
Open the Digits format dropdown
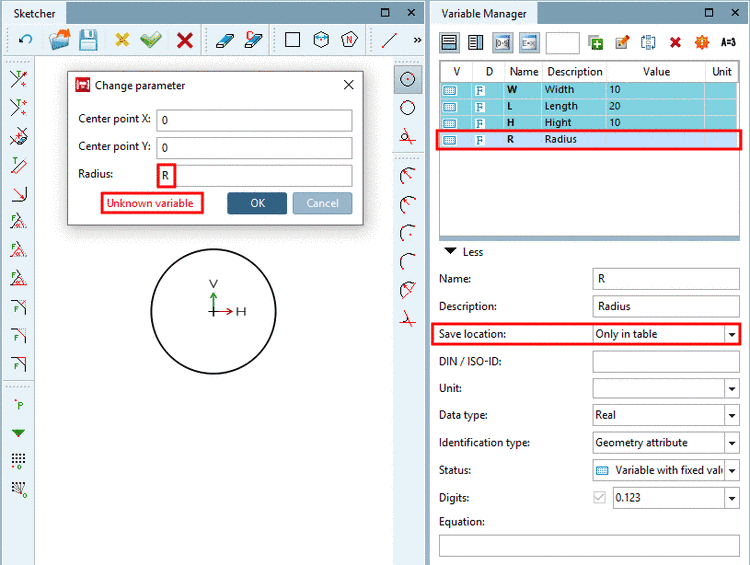(x=731, y=498)
